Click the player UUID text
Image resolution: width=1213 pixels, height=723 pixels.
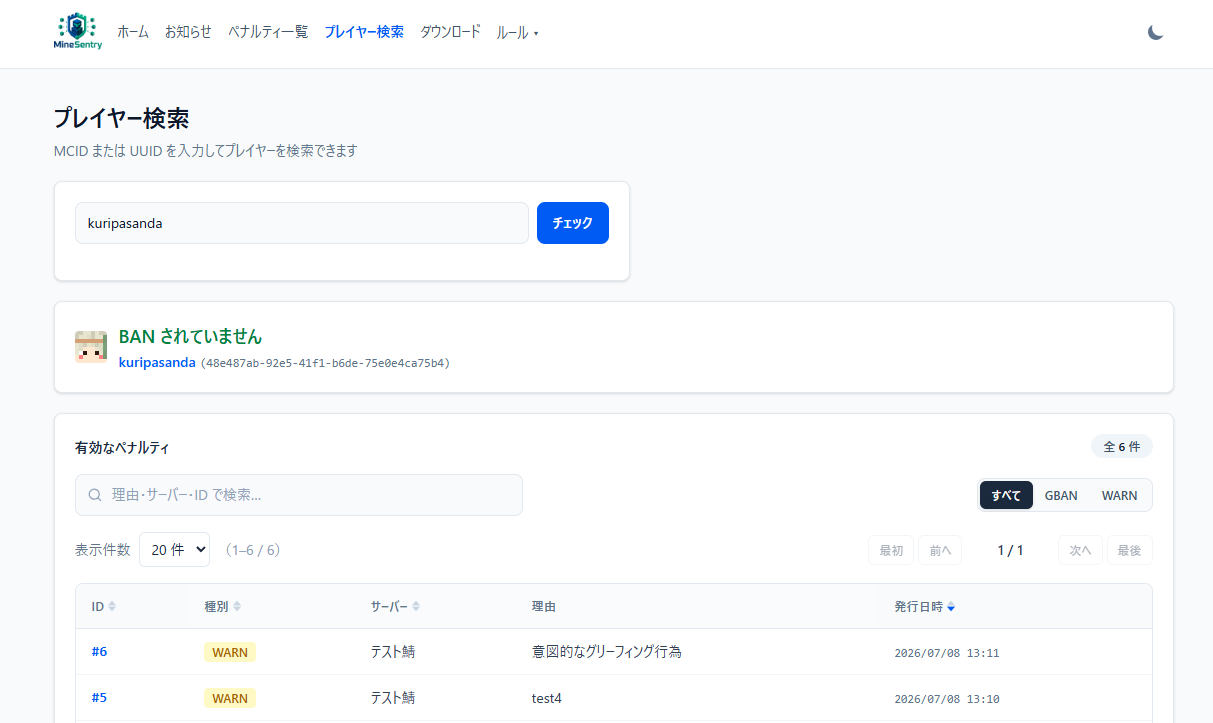[325, 364]
